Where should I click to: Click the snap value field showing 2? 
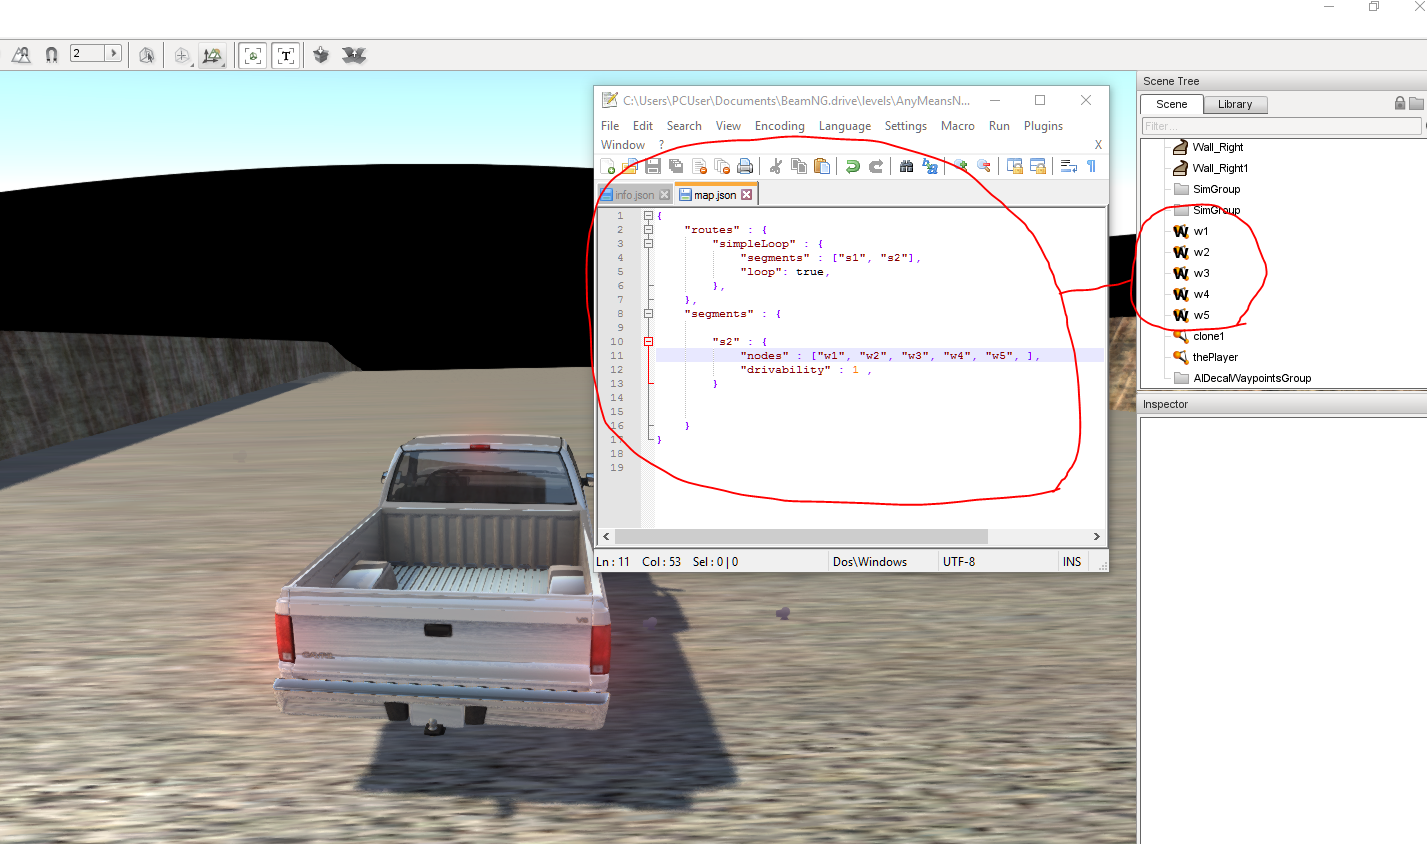[x=88, y=53]
